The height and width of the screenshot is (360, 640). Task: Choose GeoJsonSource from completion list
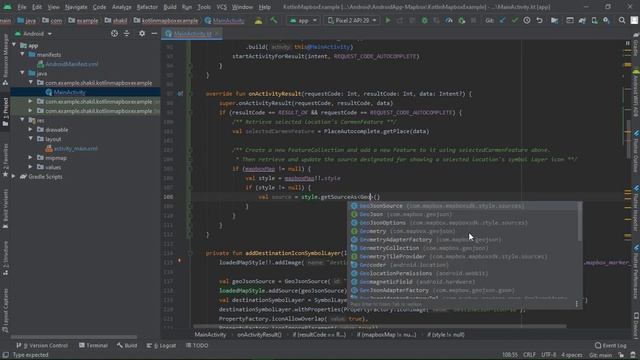coord(463,206)
